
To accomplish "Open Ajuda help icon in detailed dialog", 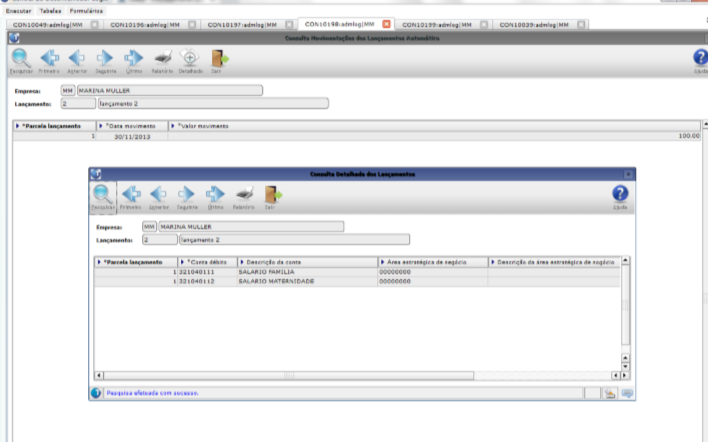I will click(620, 197).
